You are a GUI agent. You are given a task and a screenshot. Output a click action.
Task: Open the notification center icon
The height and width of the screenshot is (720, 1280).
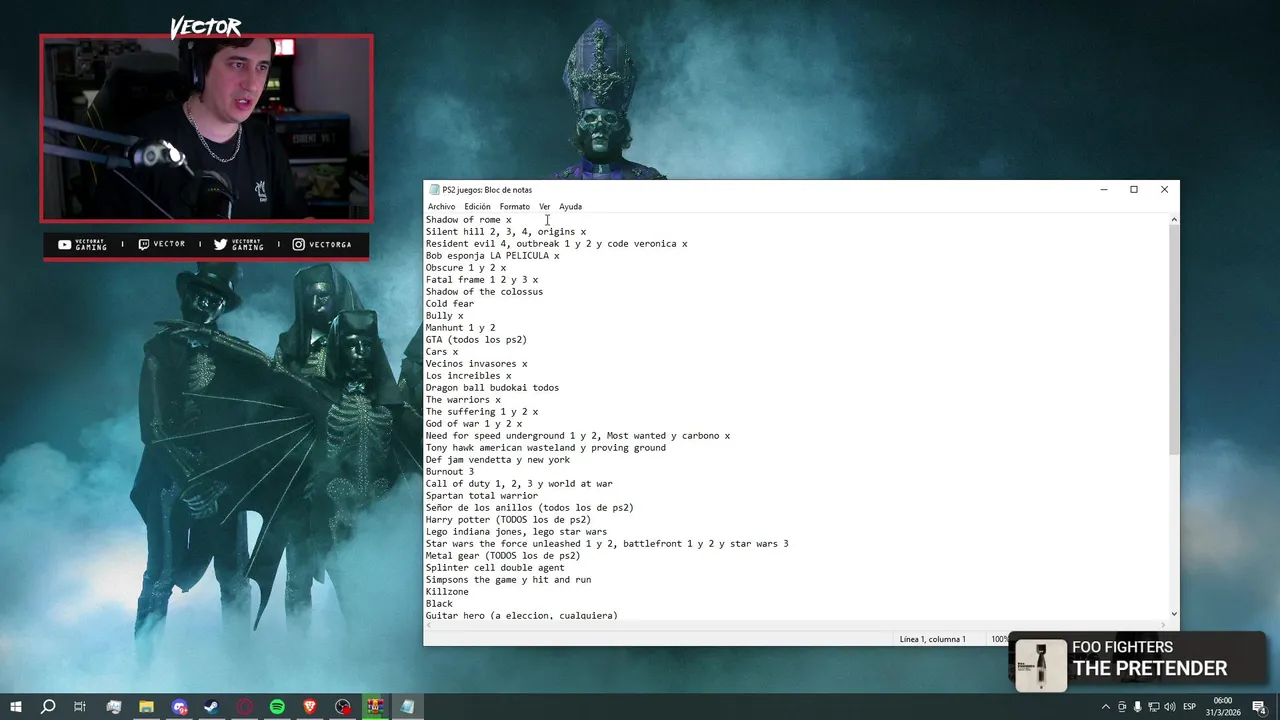coord(1259,707)
